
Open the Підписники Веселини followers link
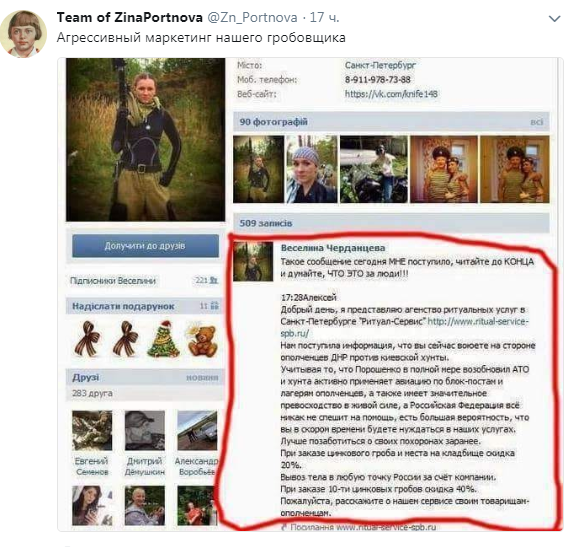[x=113, y=281]
